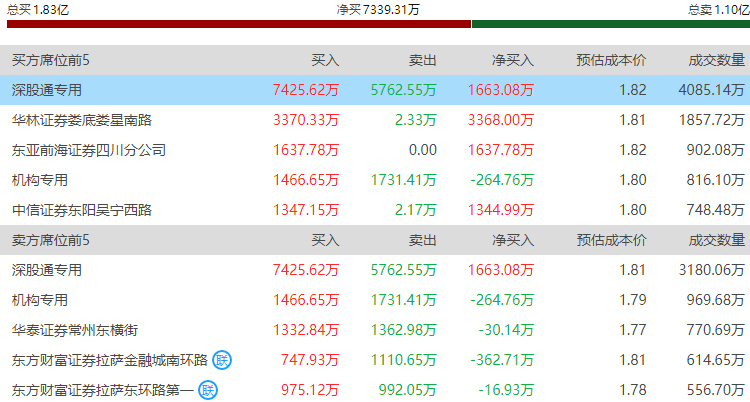Open 东方财富证券拉萨金融城南环路 seat name
750x402 pixels.
[x=110, y=360]
